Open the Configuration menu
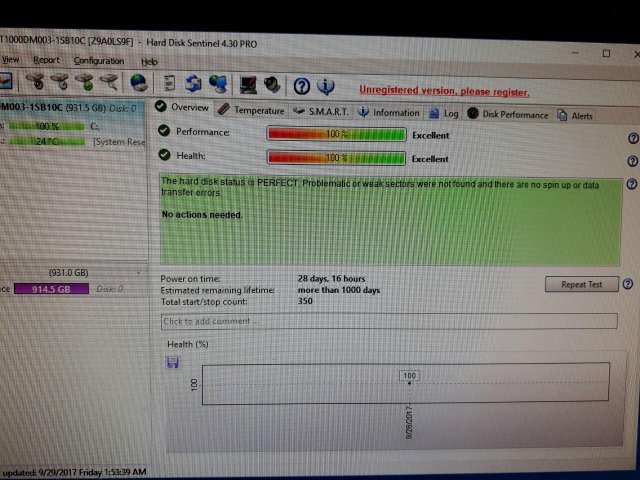Image resolution: width=640 pixels, height=480 pixels. click(99, 61)
